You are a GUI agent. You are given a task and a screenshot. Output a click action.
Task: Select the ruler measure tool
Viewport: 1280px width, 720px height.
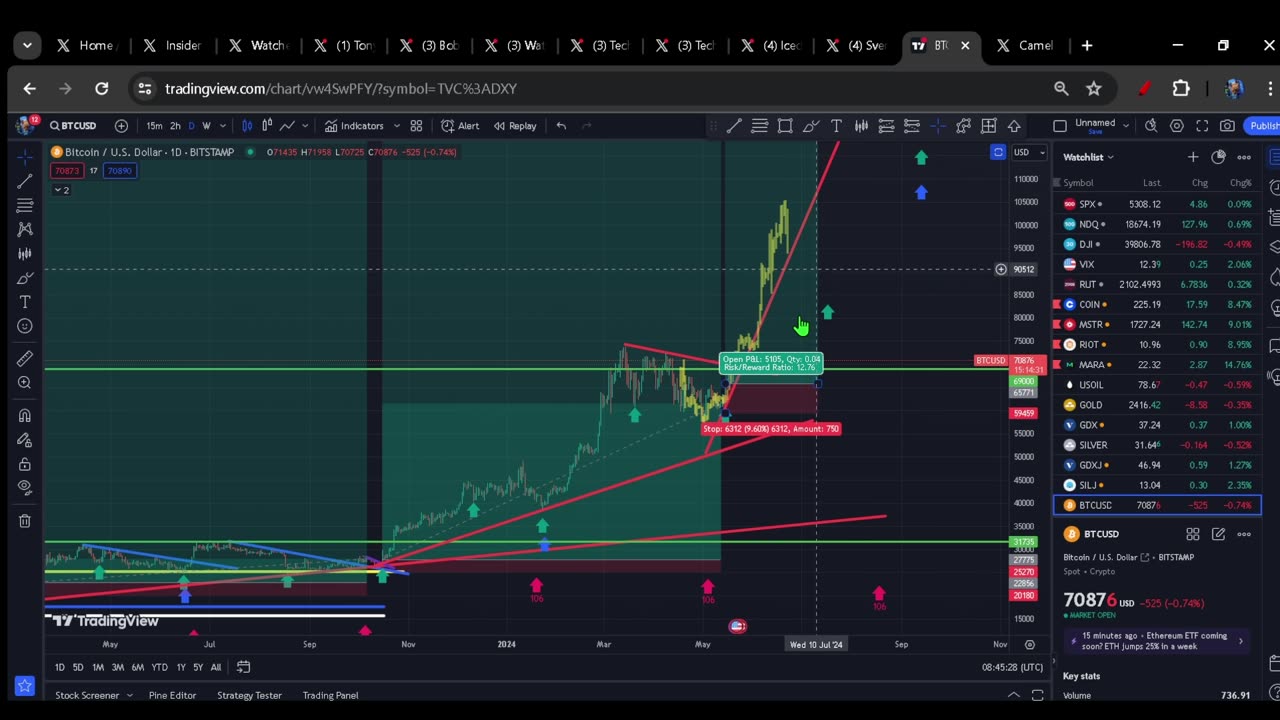click(x=25, y=358)
